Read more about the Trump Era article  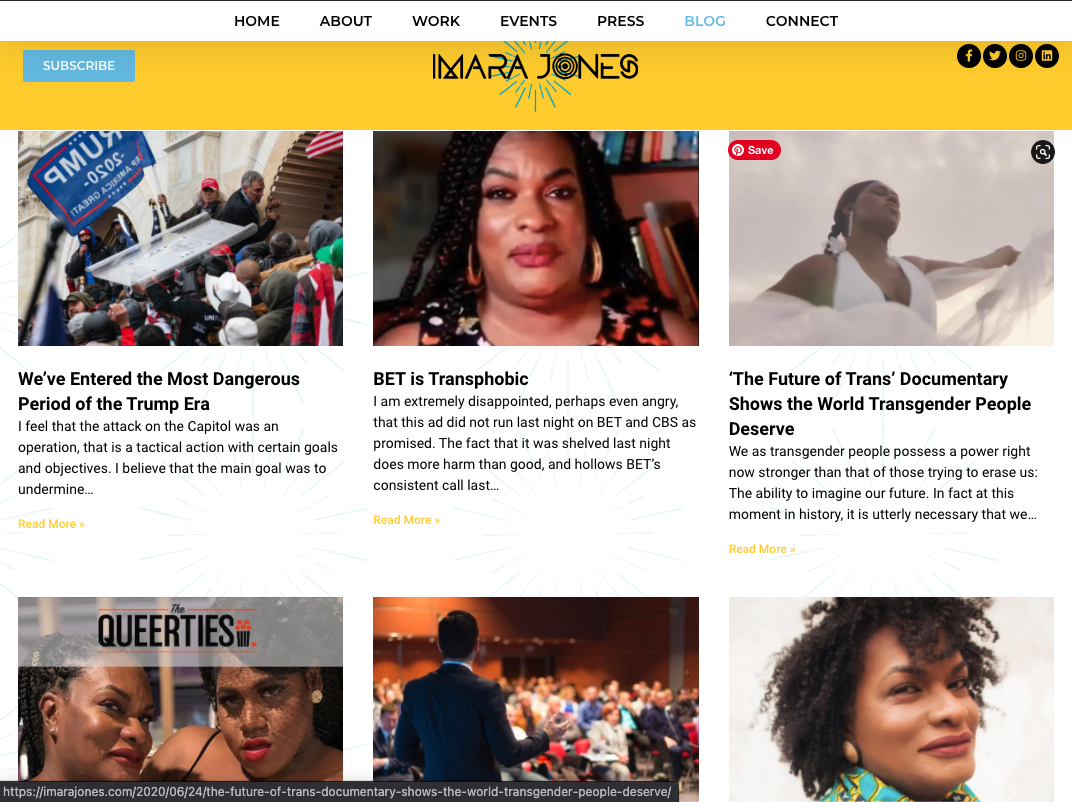click(x=51, y=524)
